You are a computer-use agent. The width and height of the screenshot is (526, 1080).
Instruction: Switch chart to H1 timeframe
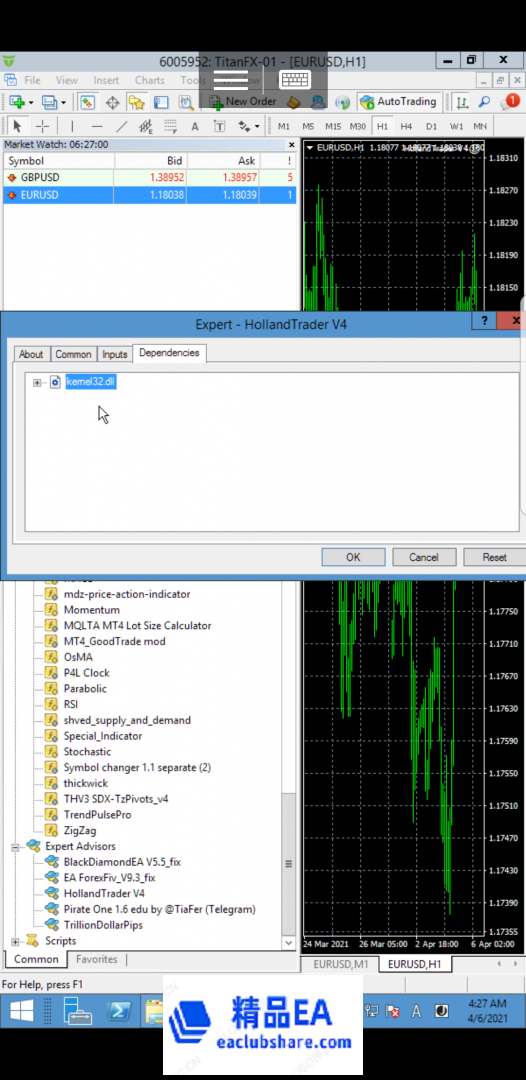point(382,127)
